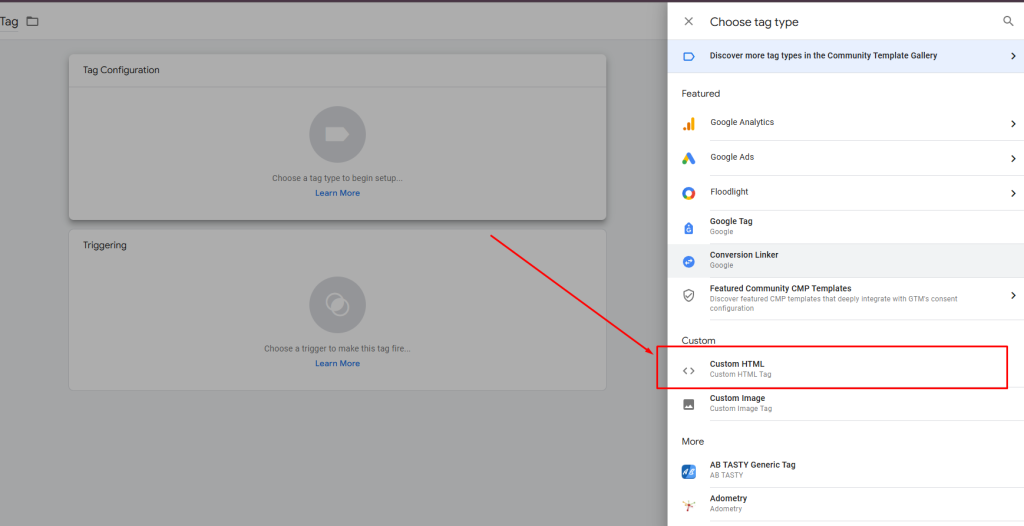1024x526 pixels.
Task: Click the Google Tag icon
Action: pyautogui.click(x=688, y=227)
